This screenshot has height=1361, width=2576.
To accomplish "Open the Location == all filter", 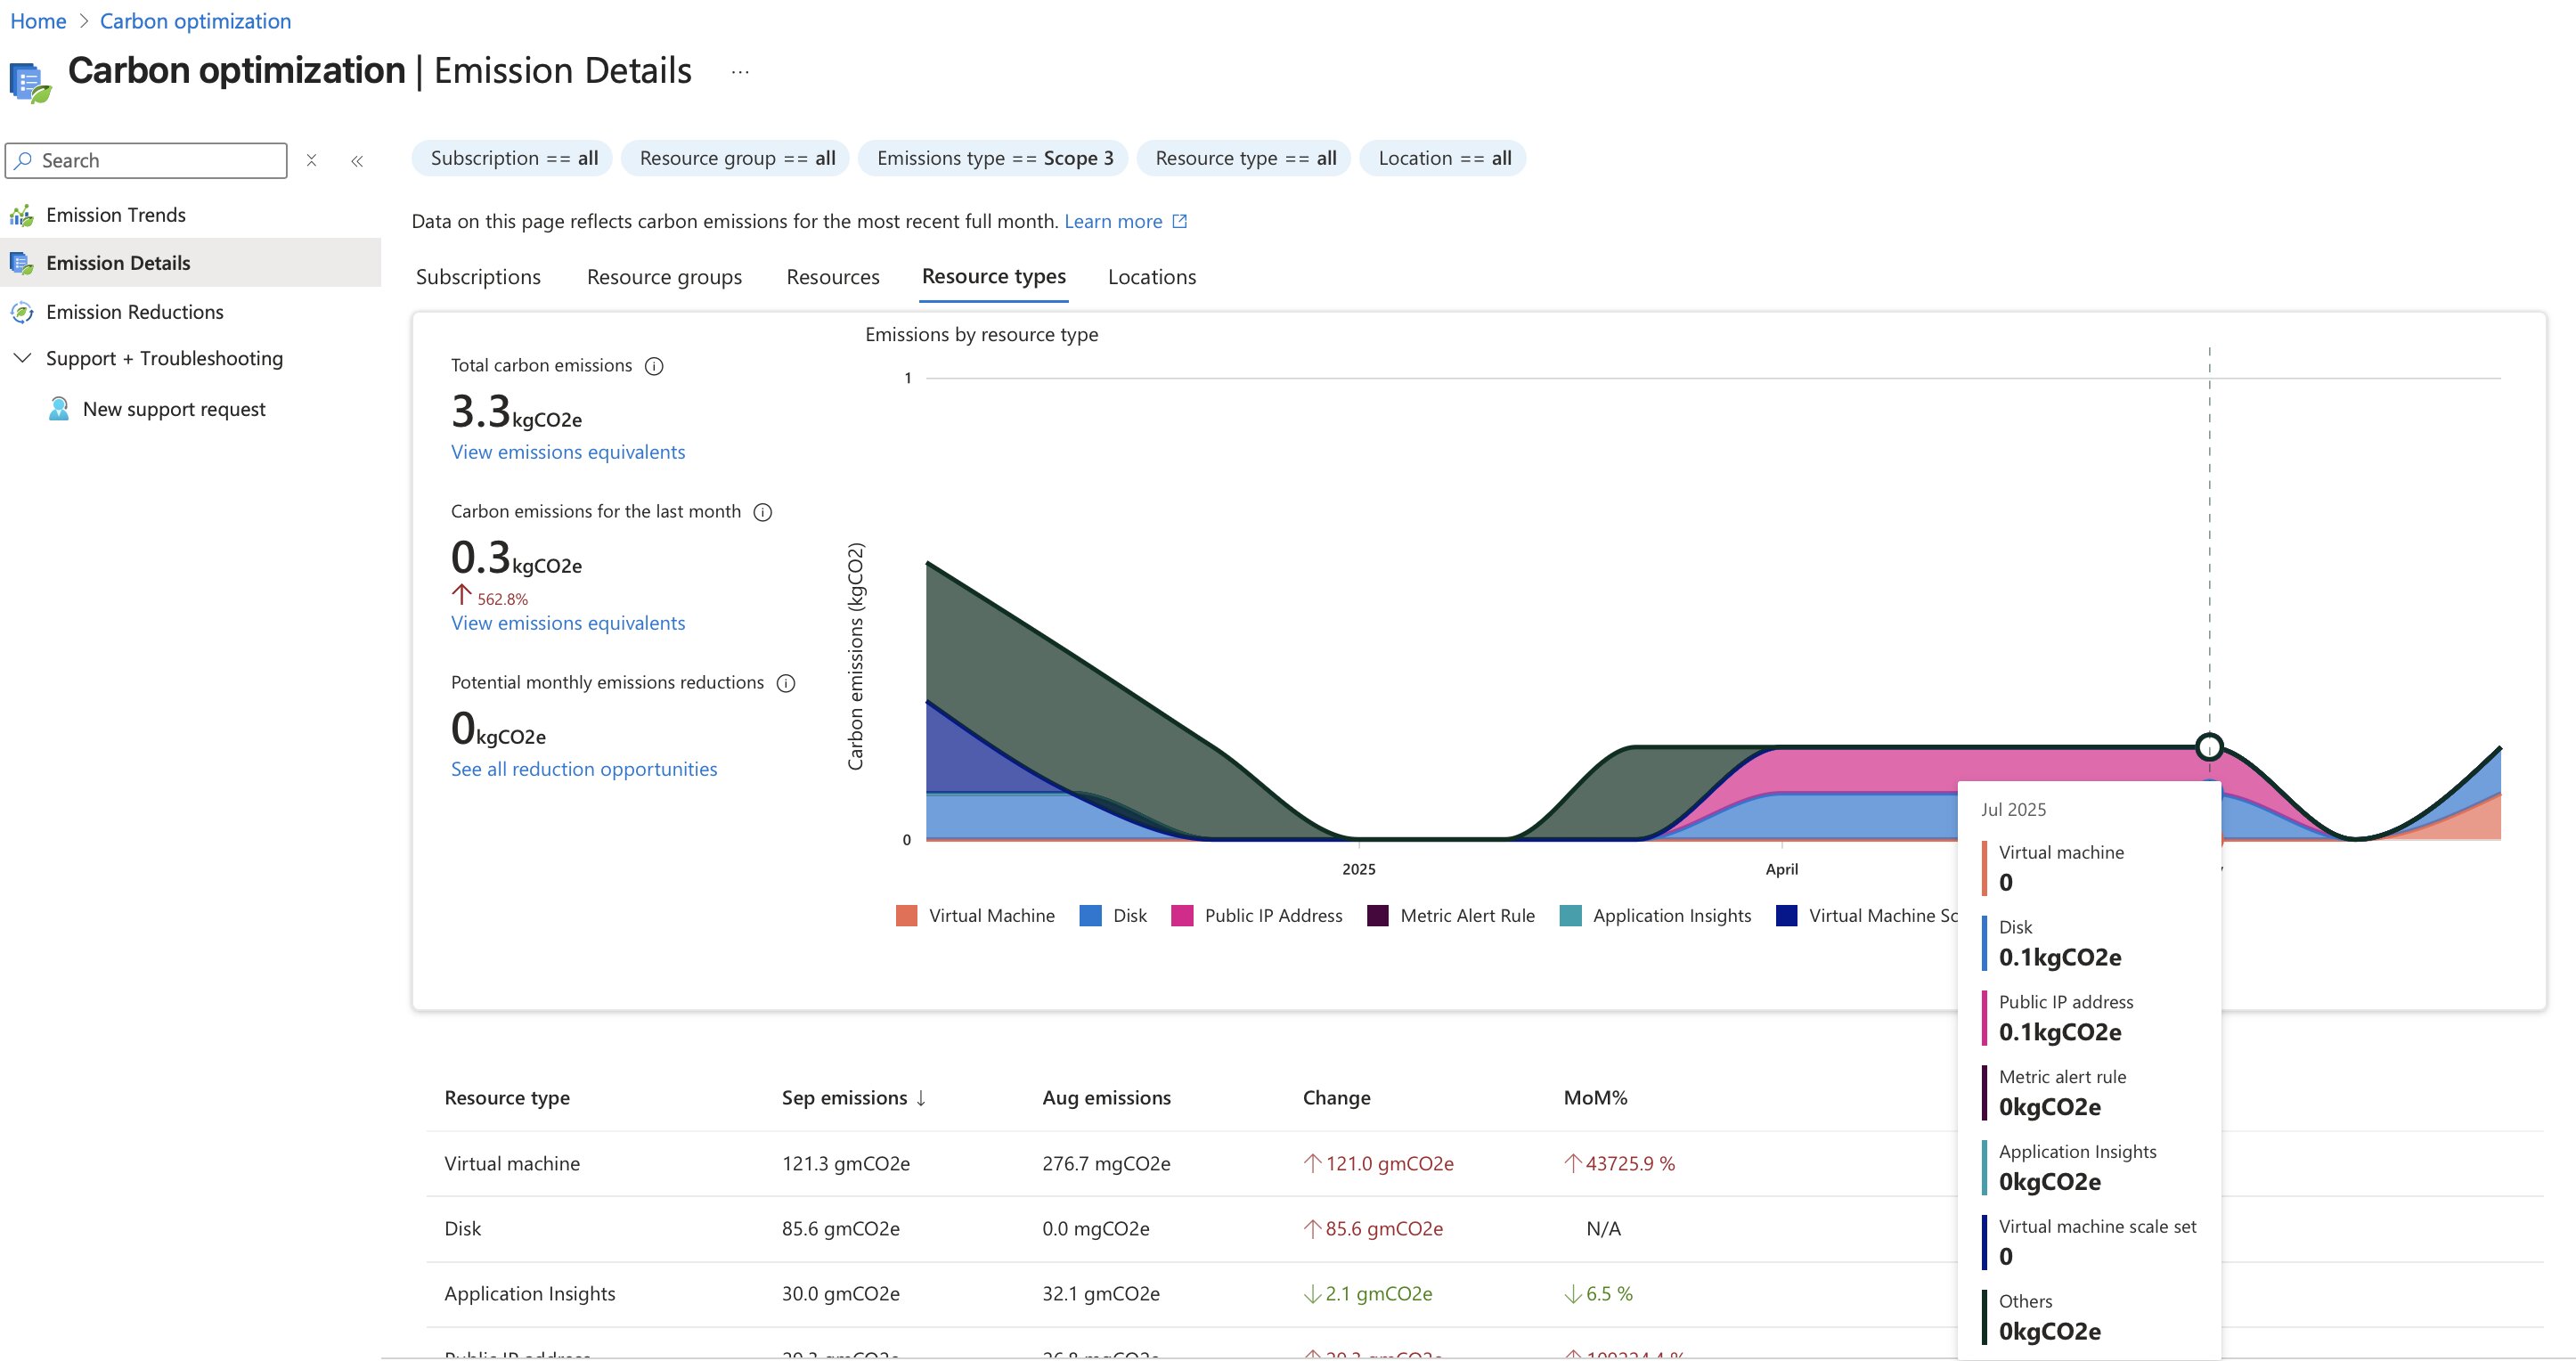I will [1443, 158].
